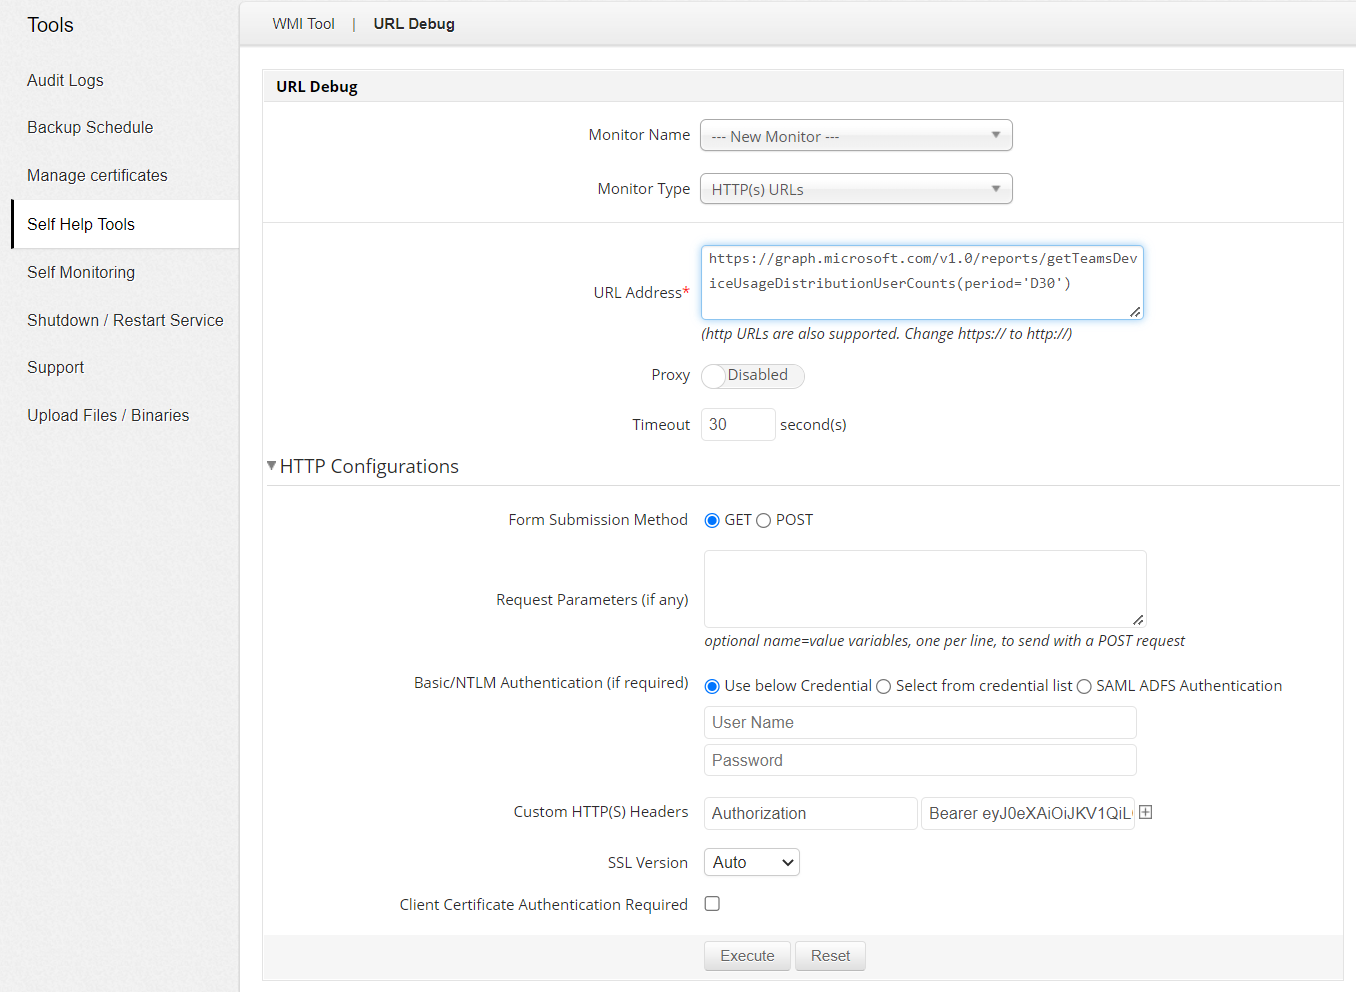Viewport: 1356px width, 992px height.
Task: Open the Monitor Type dropdown
Action: point(856,189)
